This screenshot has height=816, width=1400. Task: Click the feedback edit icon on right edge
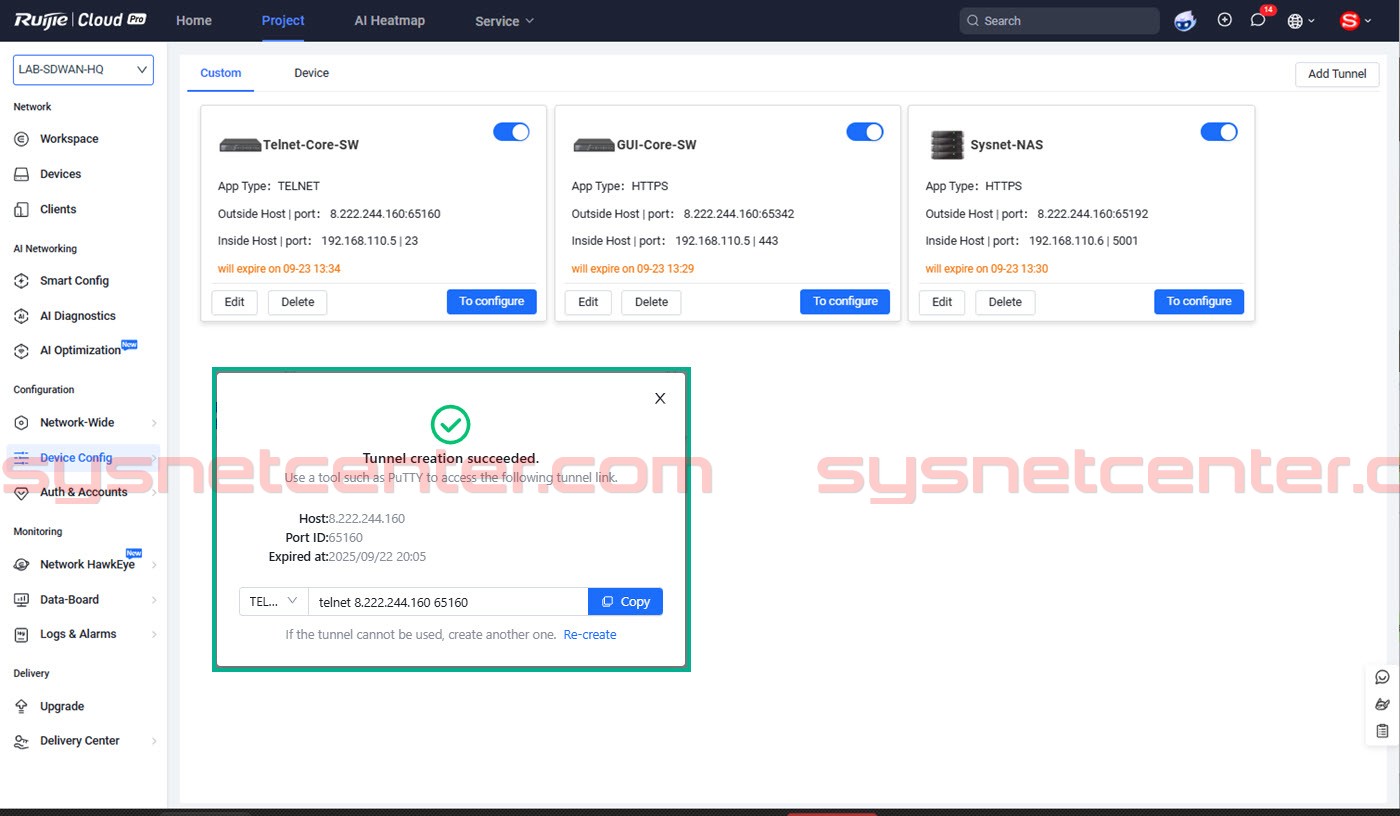(x=1383, y=704)
